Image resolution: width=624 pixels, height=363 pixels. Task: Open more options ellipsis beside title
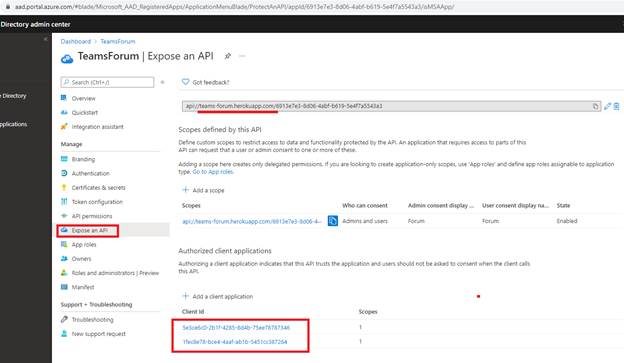coord(242,56)
